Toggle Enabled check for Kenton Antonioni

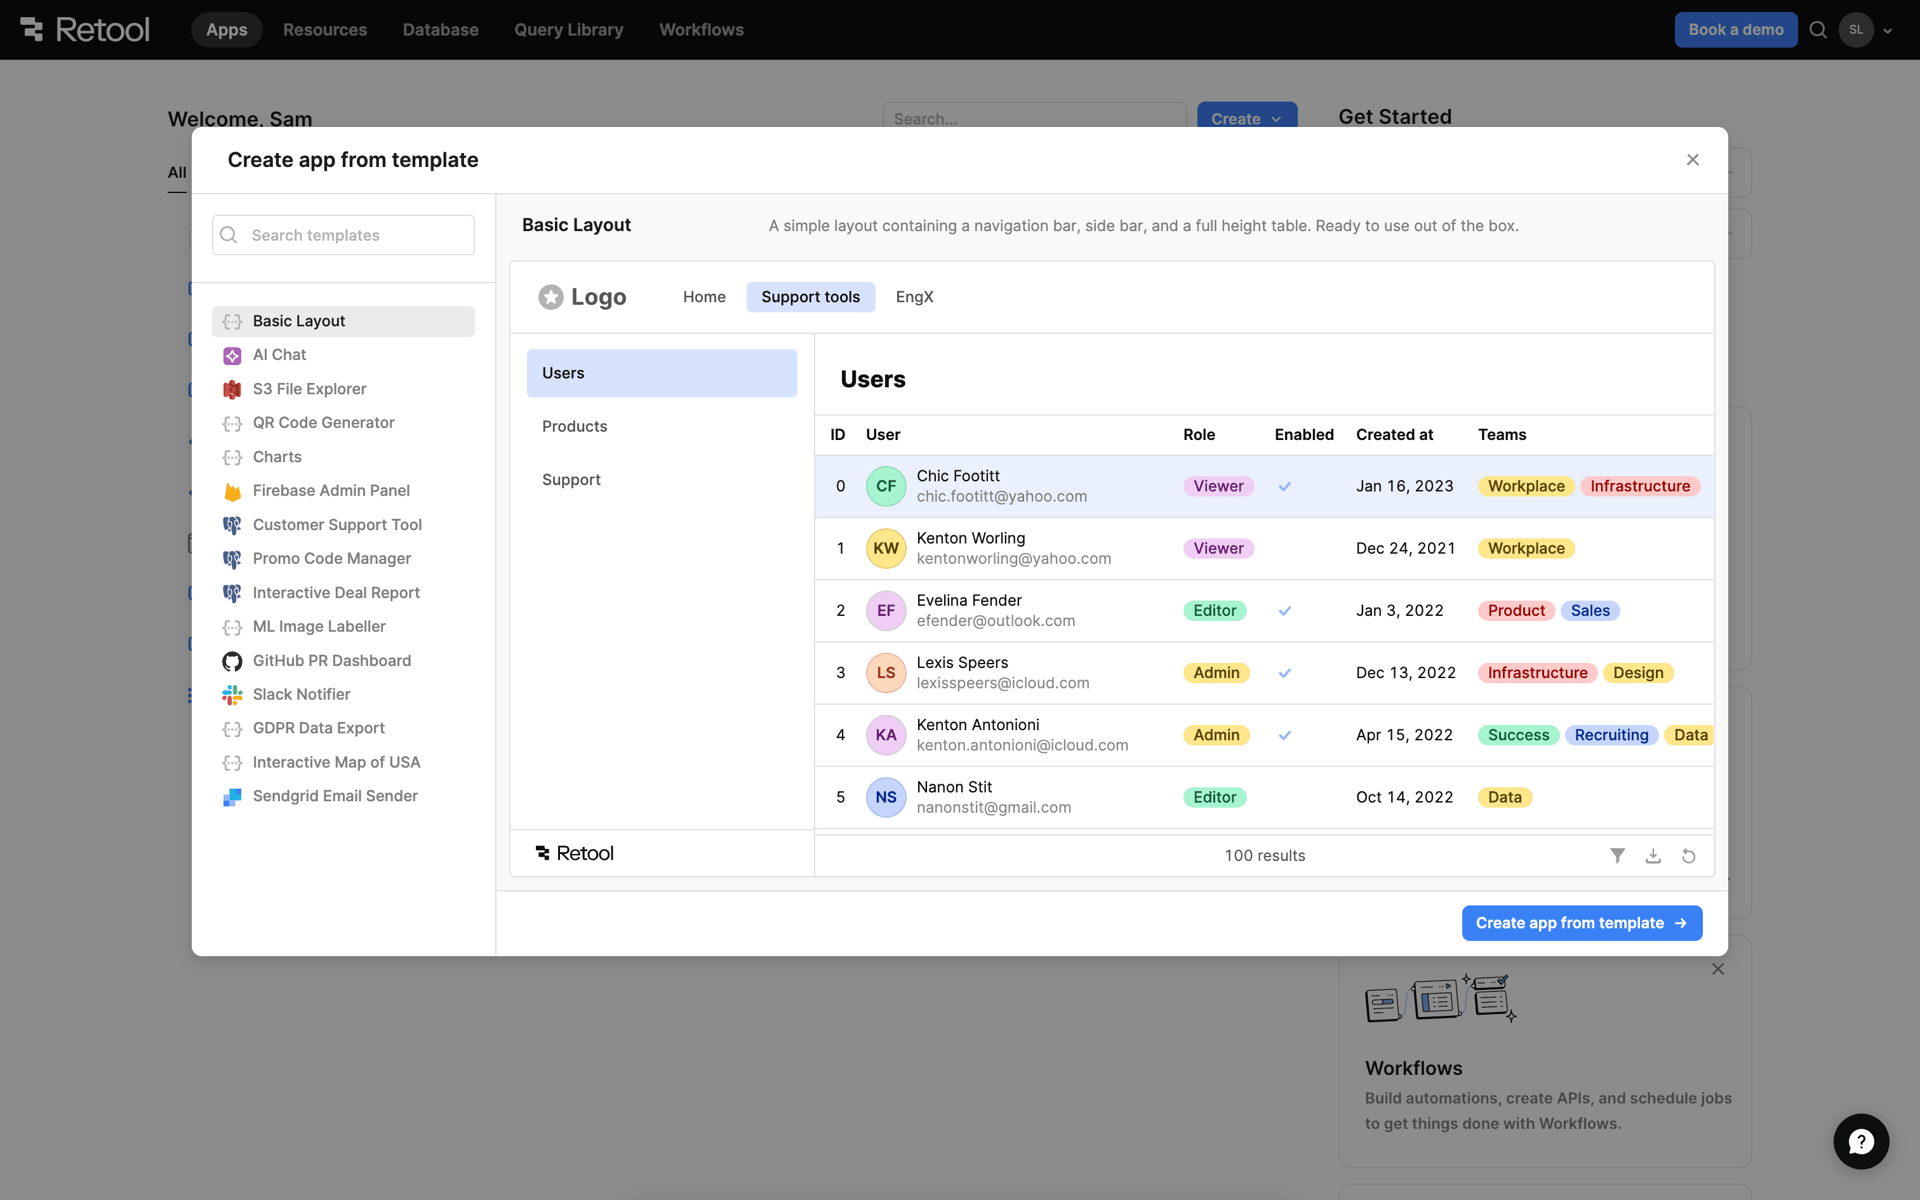point(1285,735)
